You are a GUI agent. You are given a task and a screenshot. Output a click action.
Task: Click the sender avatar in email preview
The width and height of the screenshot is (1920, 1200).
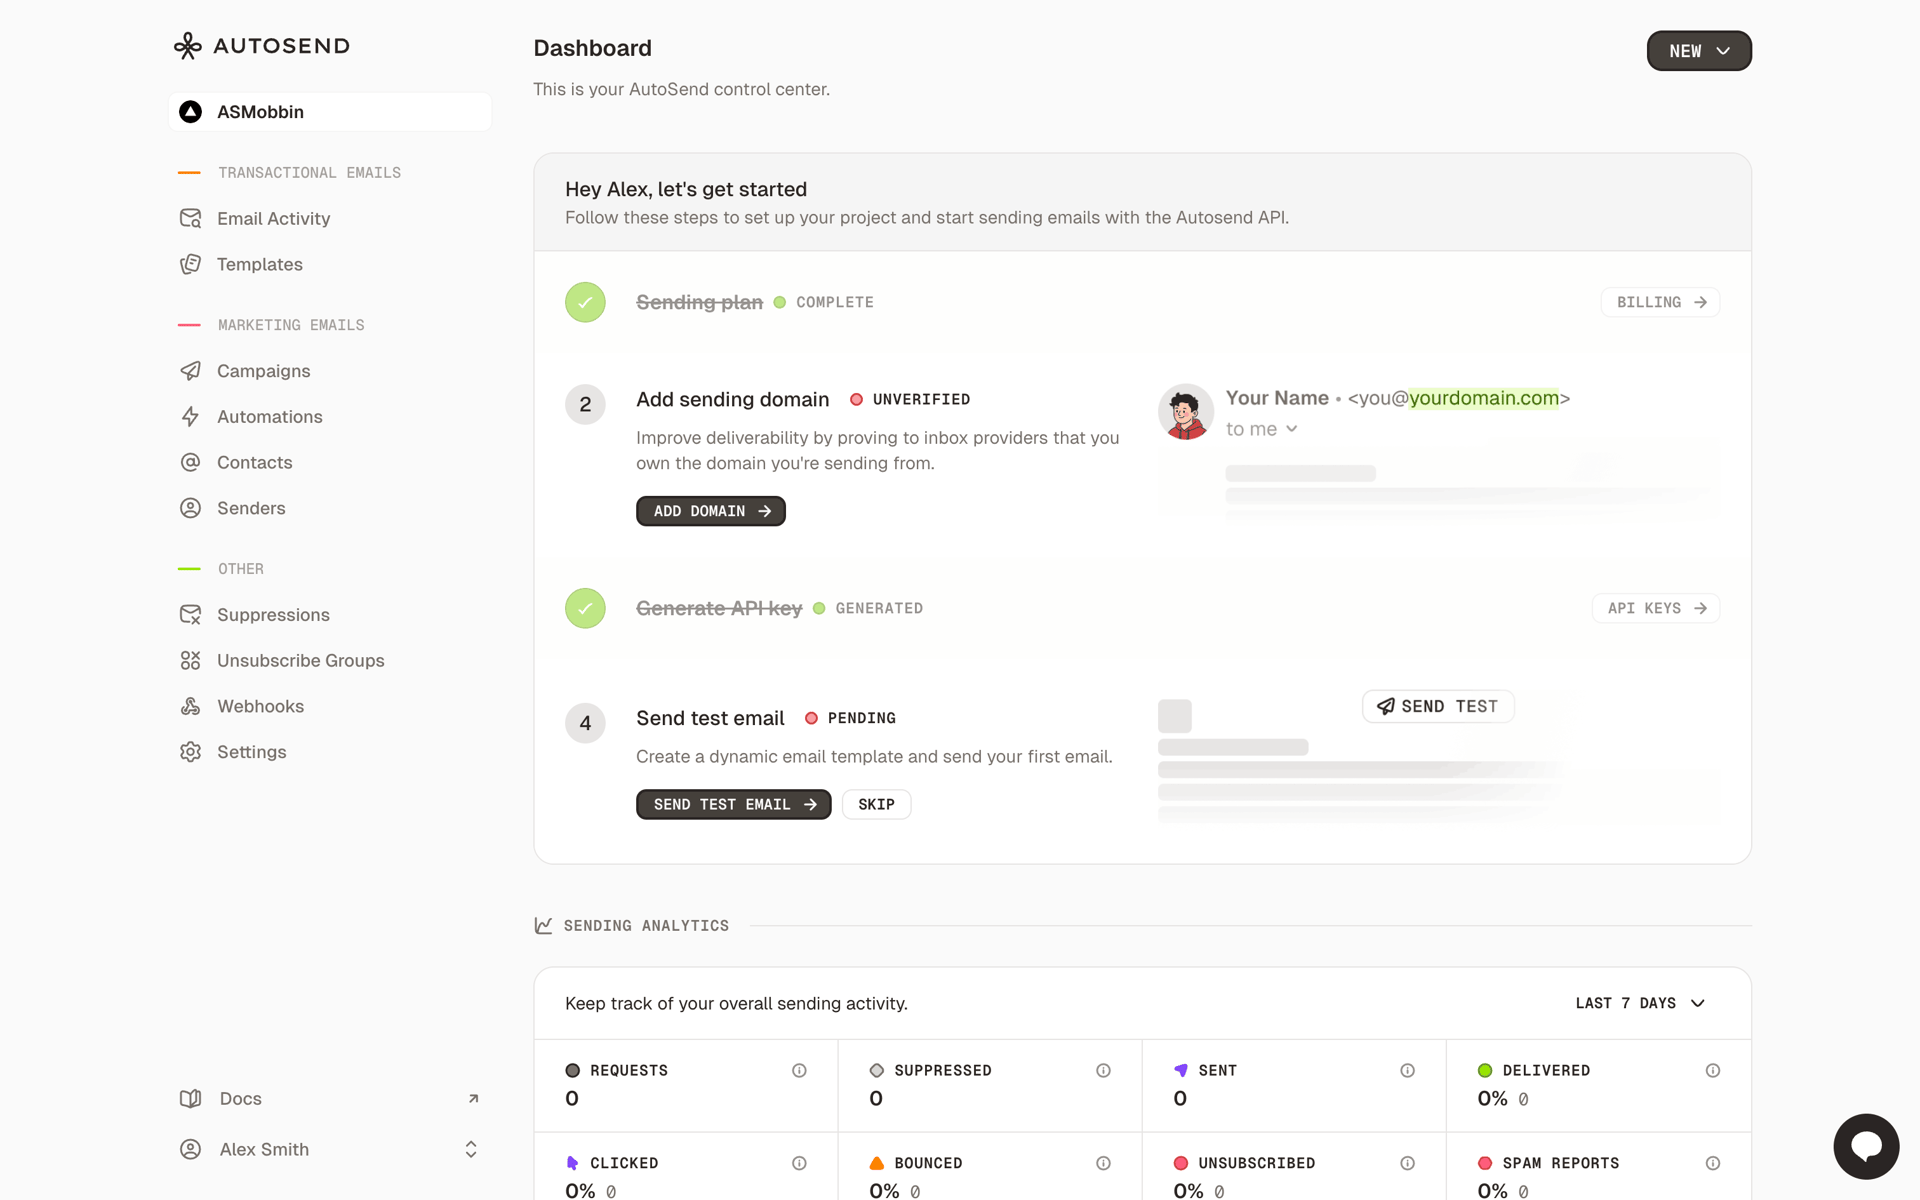click(x=1186, y=412)
